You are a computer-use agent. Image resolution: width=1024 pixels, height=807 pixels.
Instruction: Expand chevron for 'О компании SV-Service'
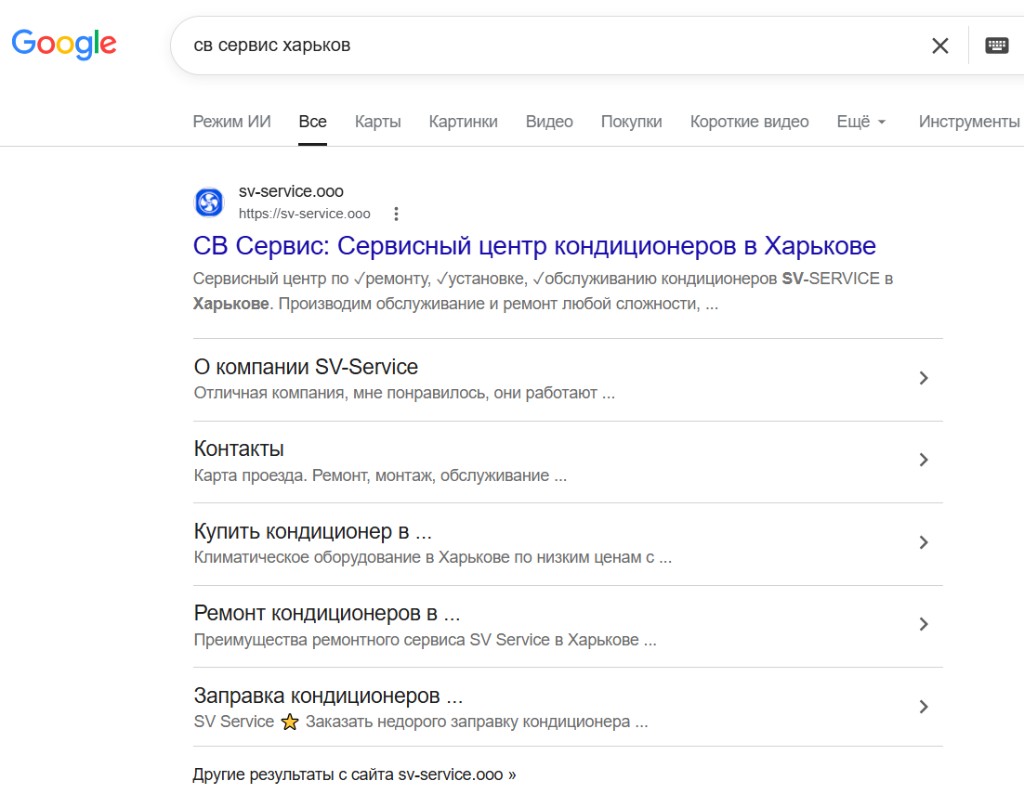pos(923,378)
